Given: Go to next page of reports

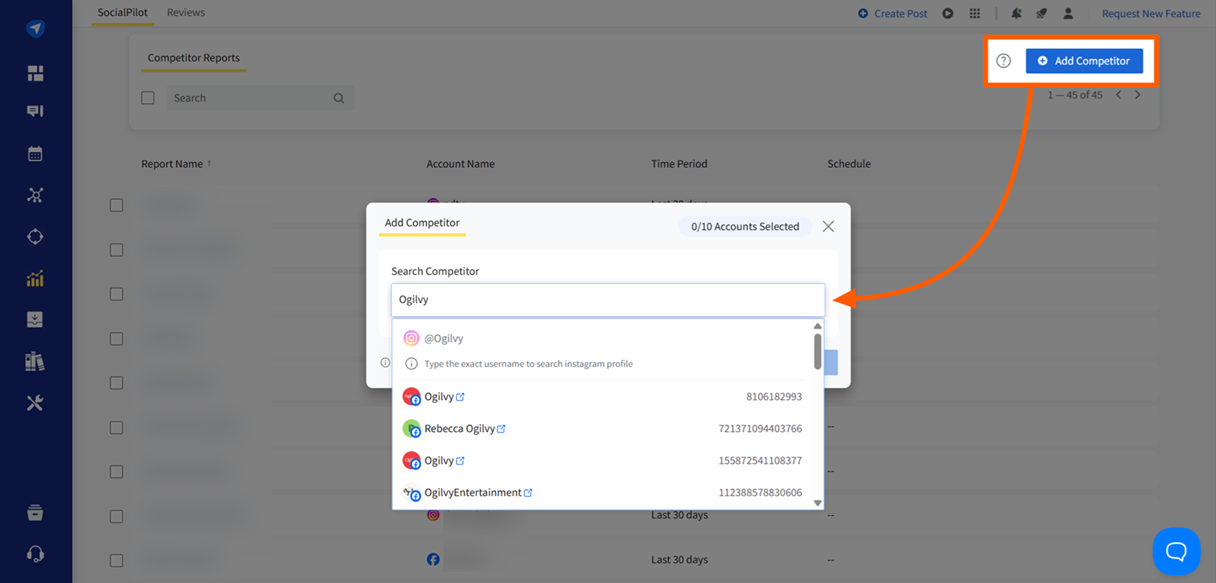Looking at the screenshot, I should coord(1138,95).
